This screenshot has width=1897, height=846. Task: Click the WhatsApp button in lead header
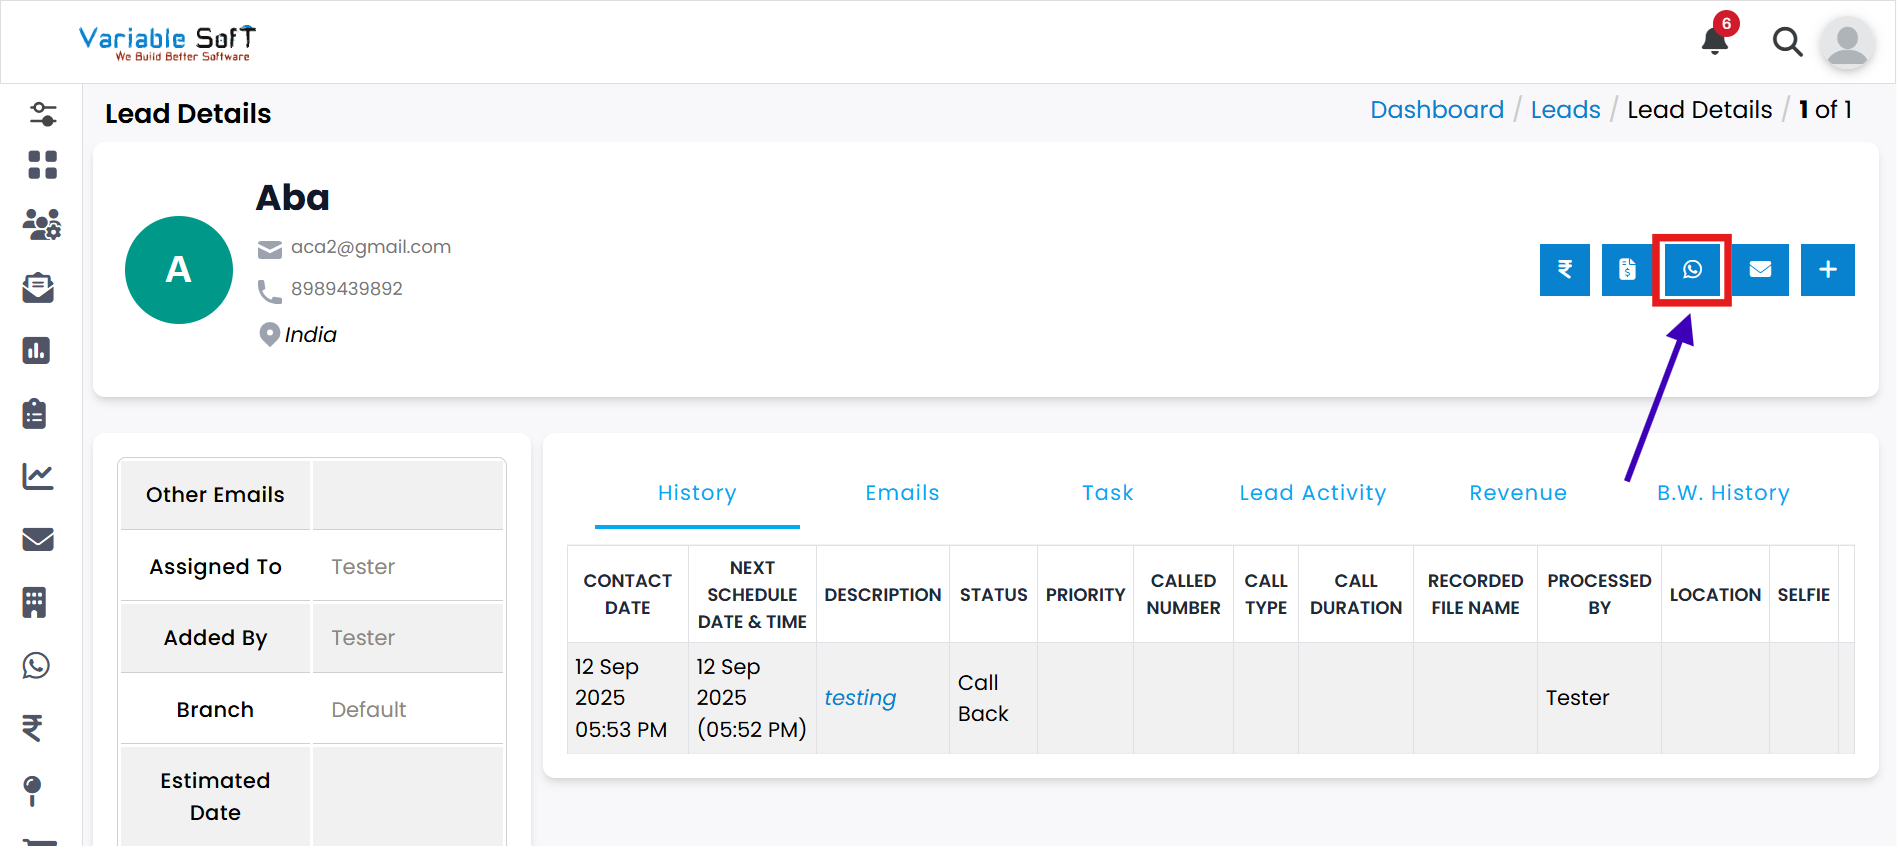(1692, 270)
